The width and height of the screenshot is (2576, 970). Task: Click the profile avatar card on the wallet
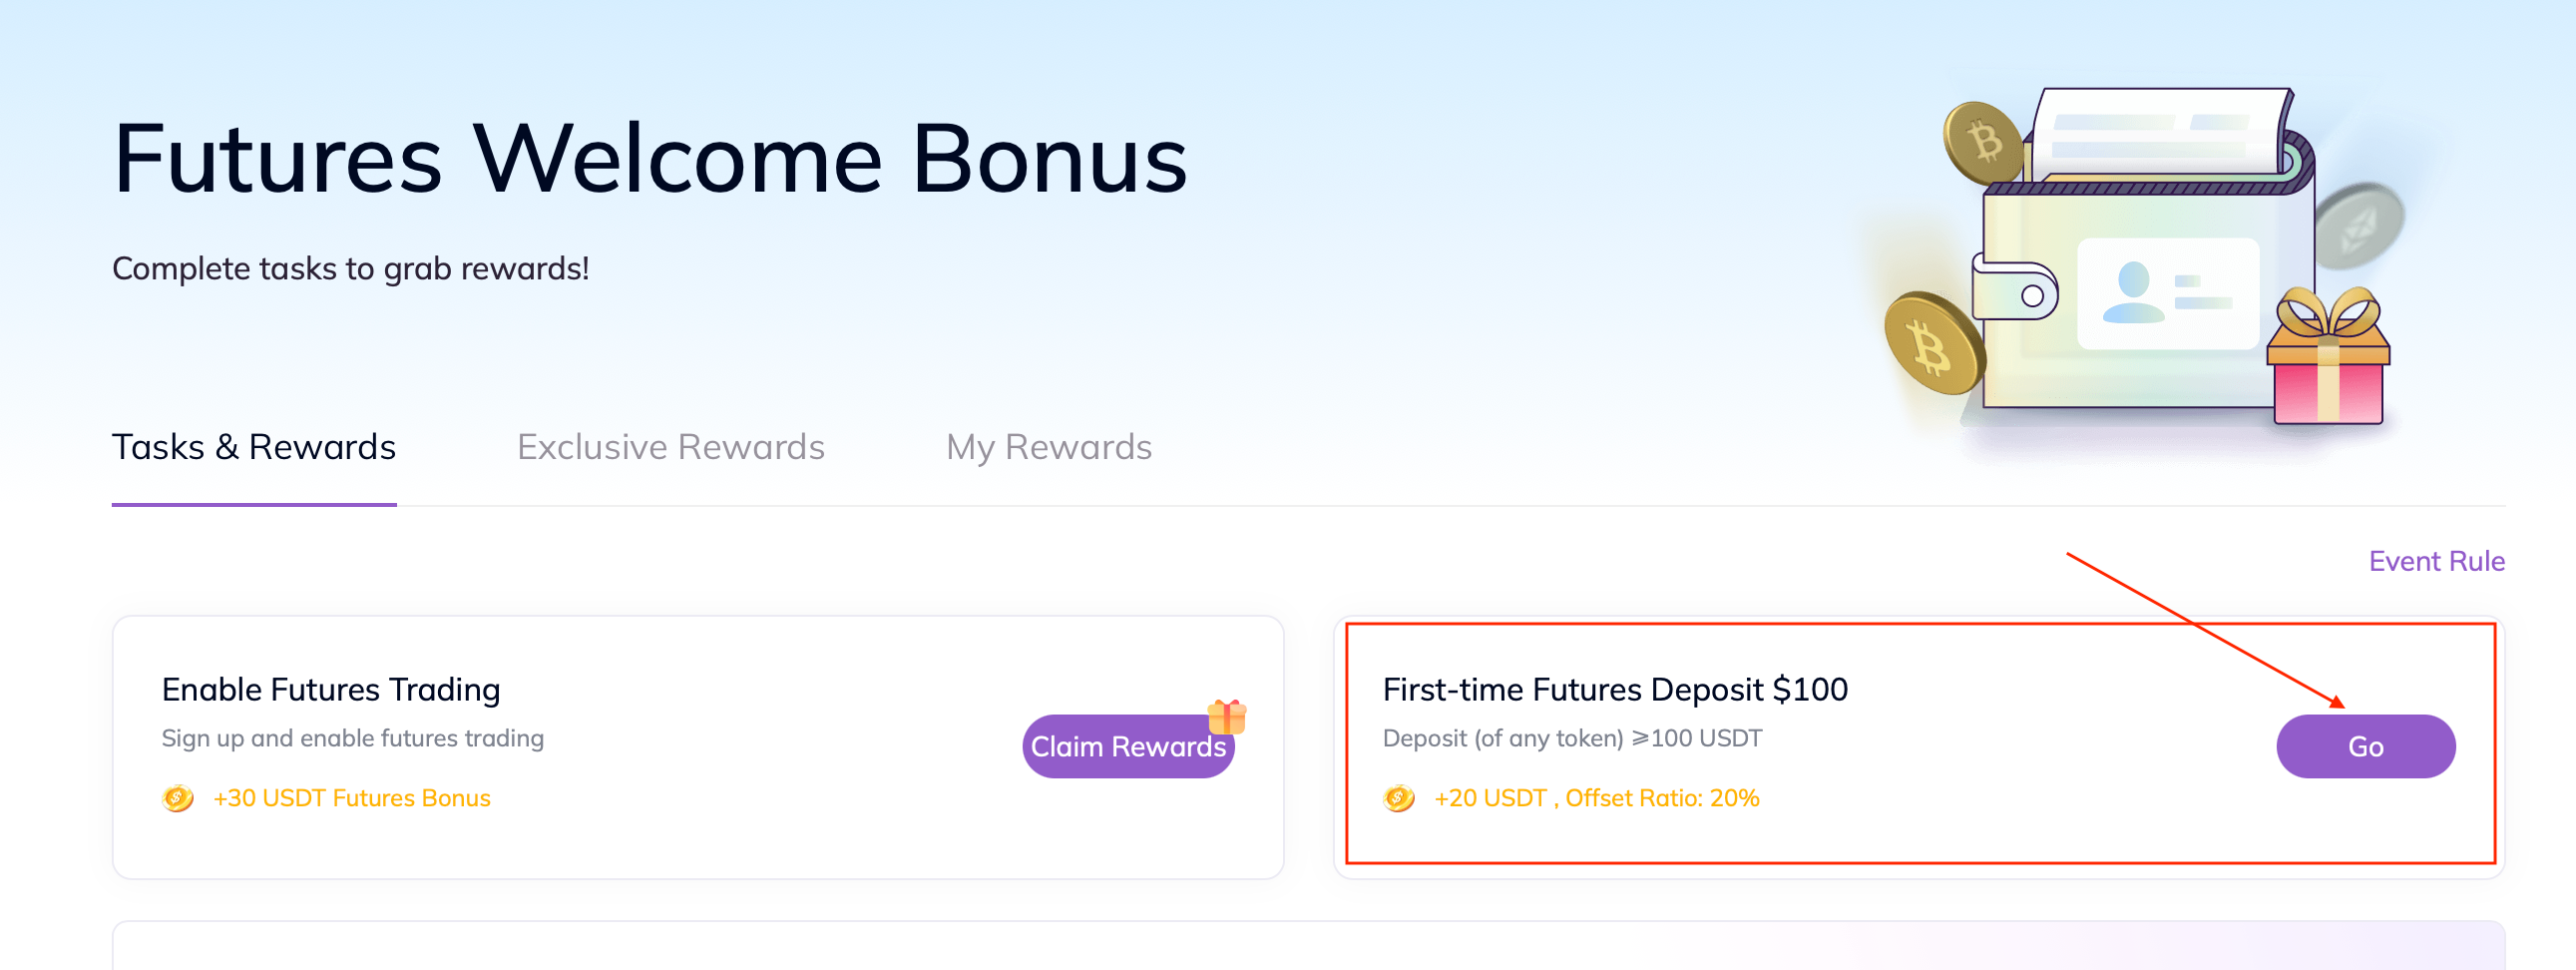coord(2168,293)
